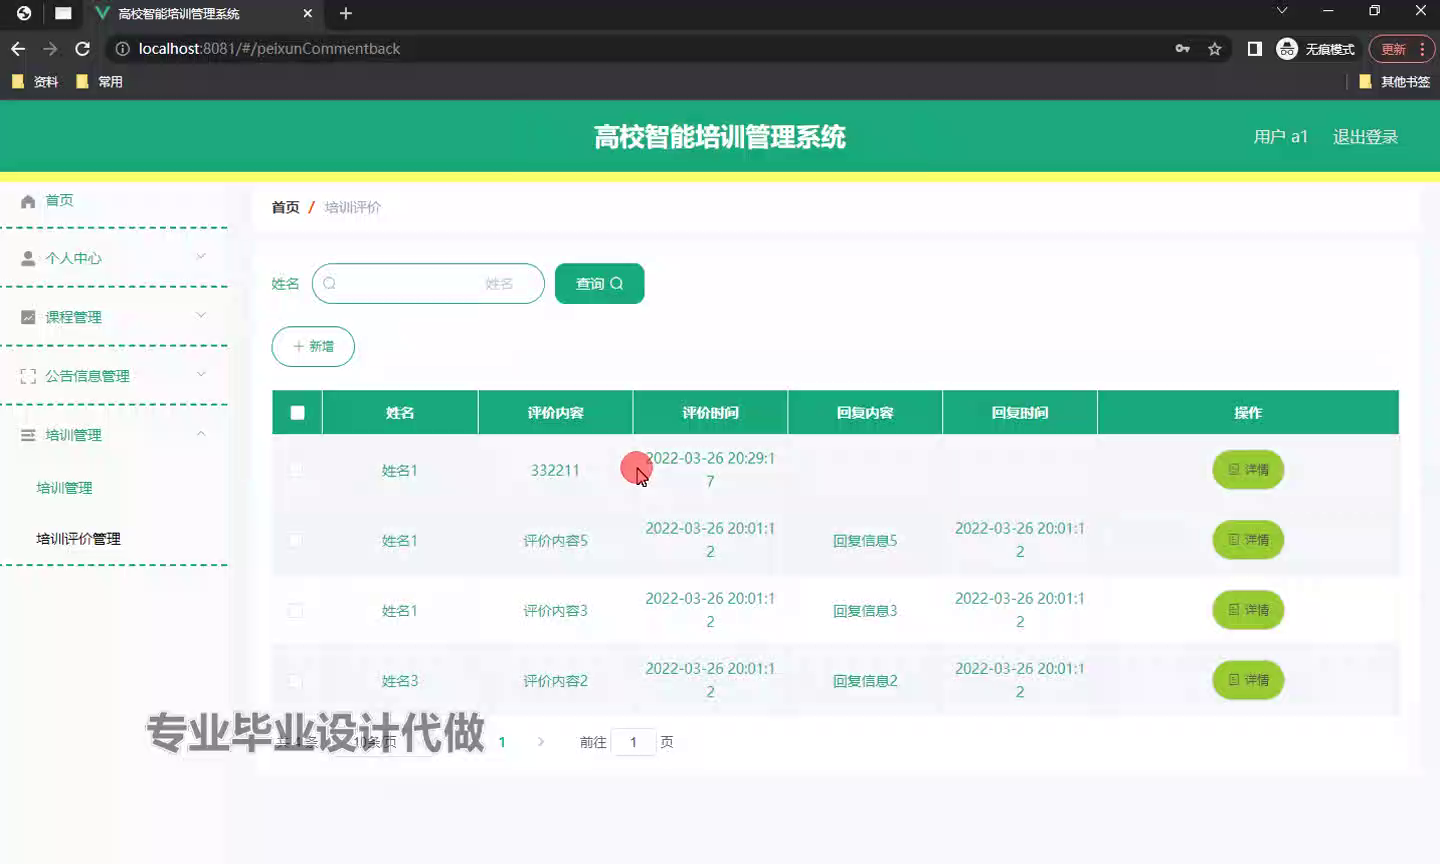This screenshot has height=864, width=1440.
Task: Expand 个人中心 sidebar menu
Action: (x=114, y=258)
